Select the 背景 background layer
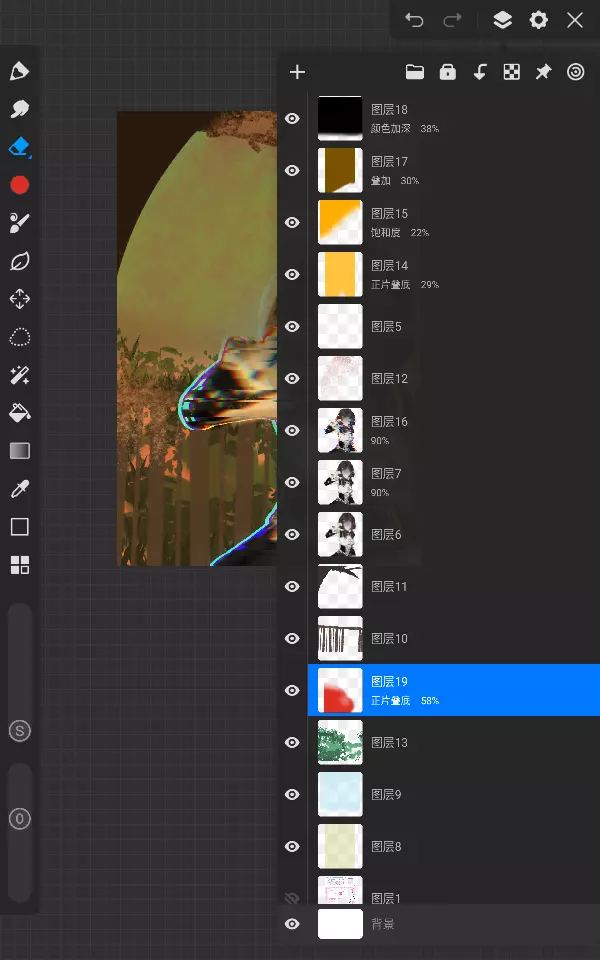This screenshot has height=960, width=600. (454, 924)
